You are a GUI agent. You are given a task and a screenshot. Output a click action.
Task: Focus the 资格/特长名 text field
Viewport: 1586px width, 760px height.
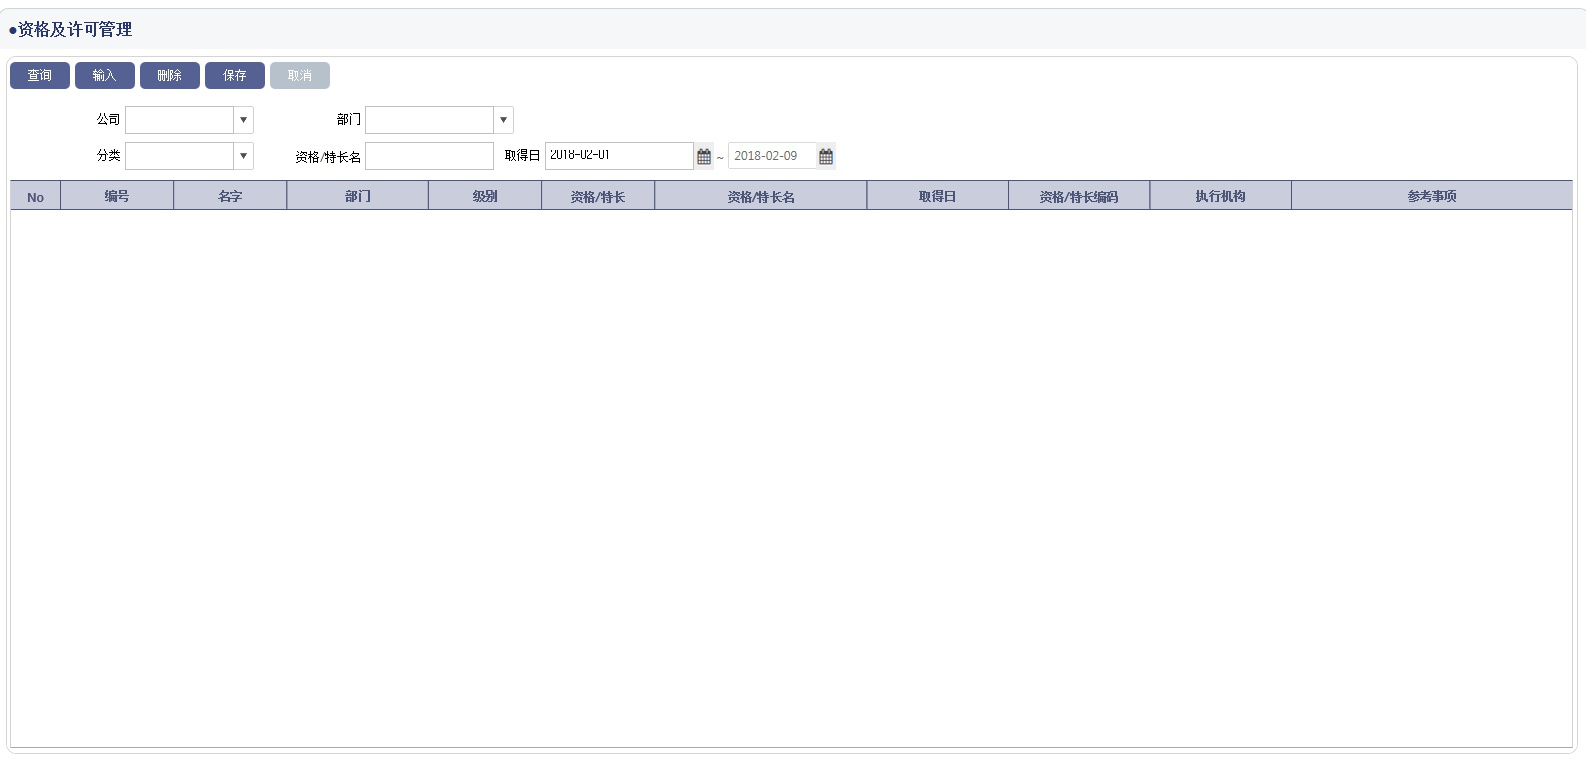click(429, 156)
